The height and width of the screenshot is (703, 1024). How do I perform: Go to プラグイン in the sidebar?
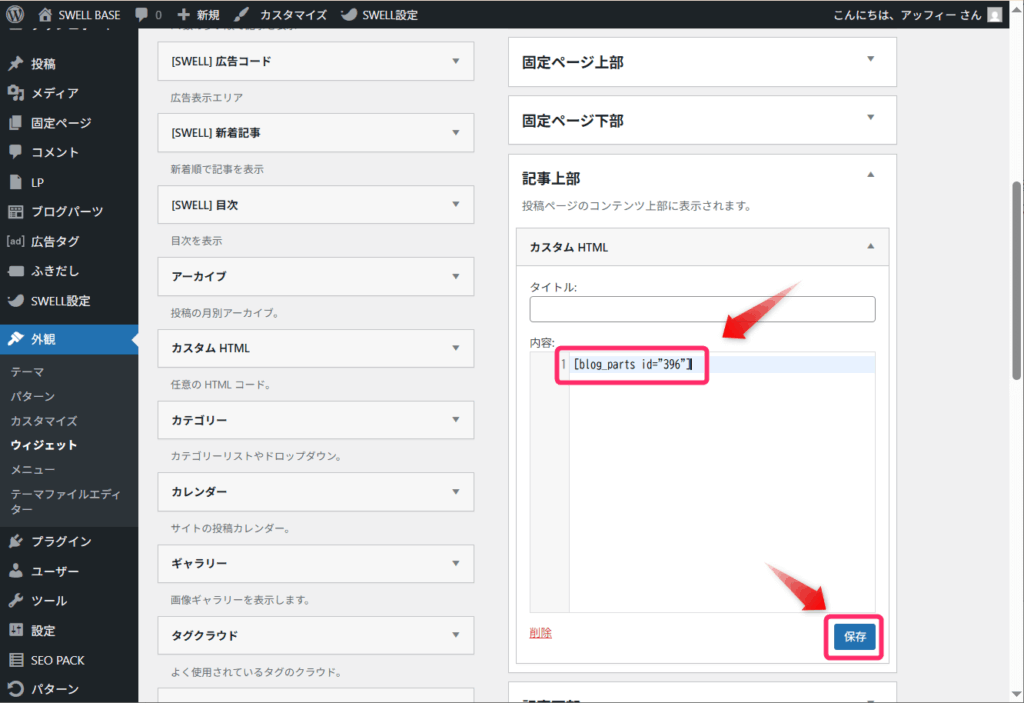coord(60,541)
